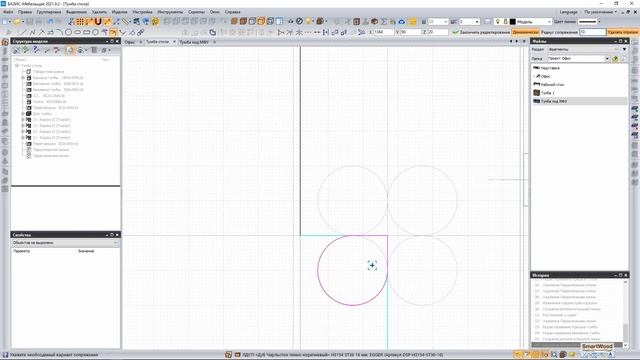This screenshot has width=640, height=360.
Task: Click the sigma summary icon
Action: tap(384, 21)
